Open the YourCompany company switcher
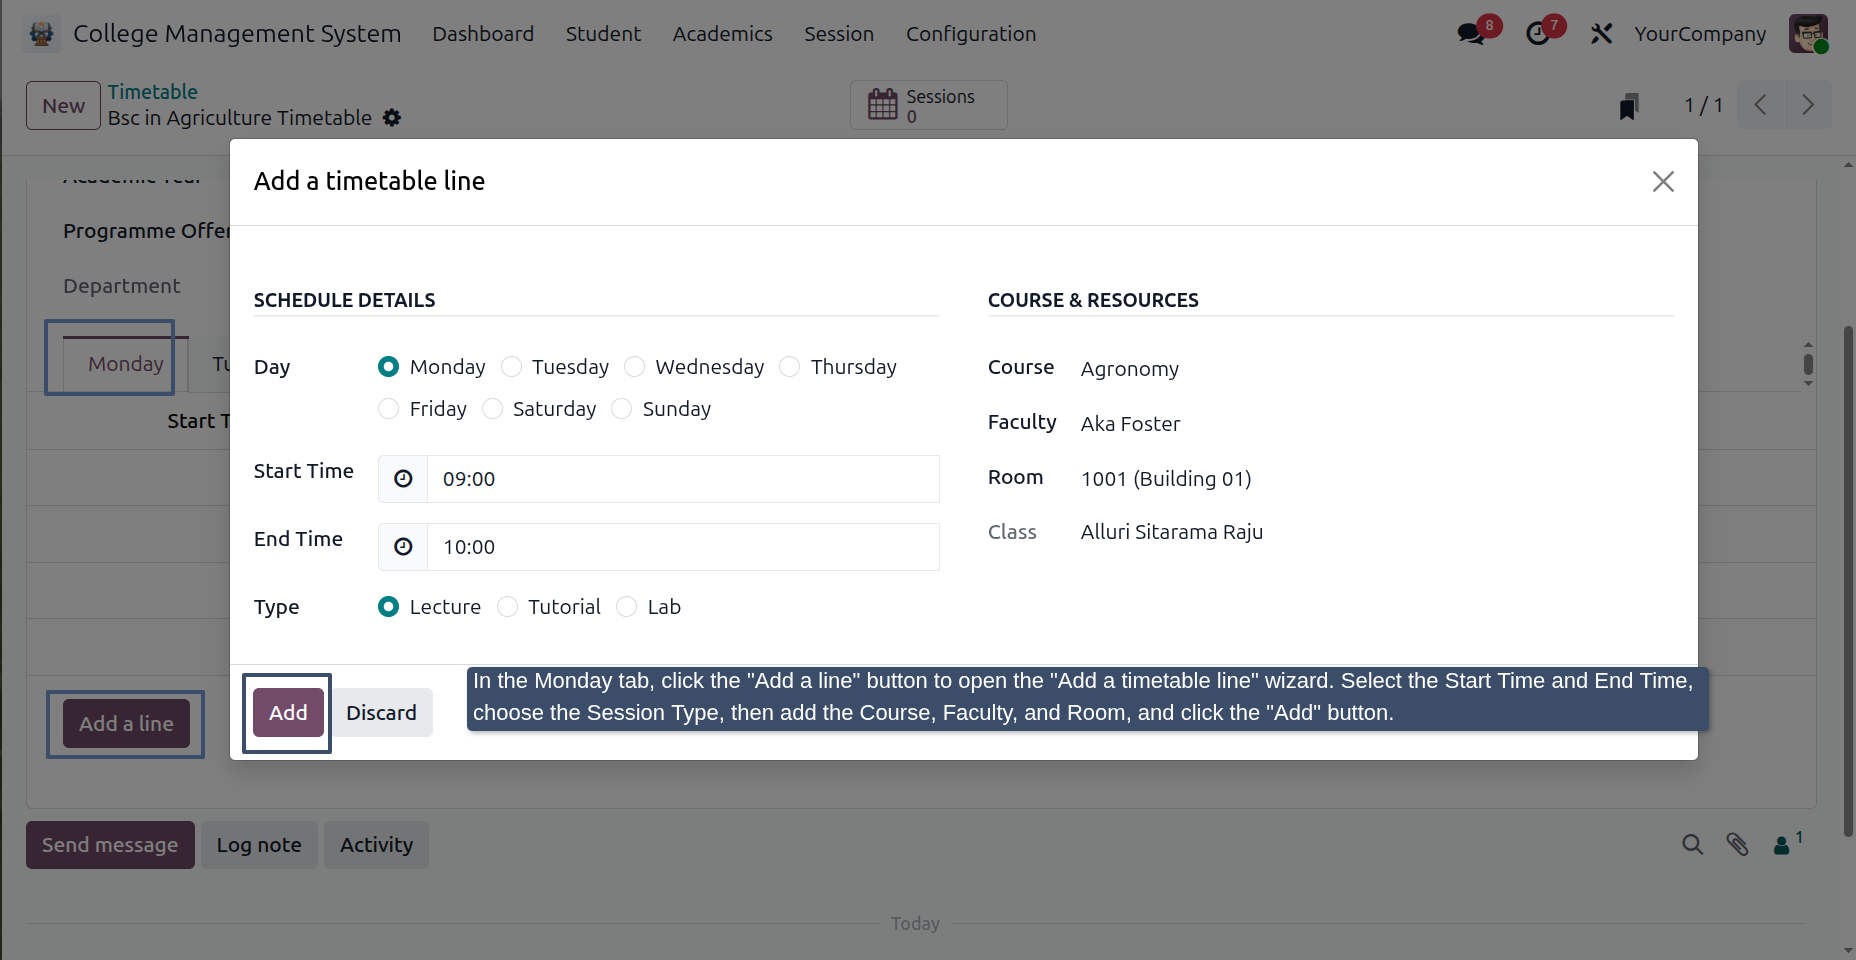 pyautogui.click(x=1700, y=34)
